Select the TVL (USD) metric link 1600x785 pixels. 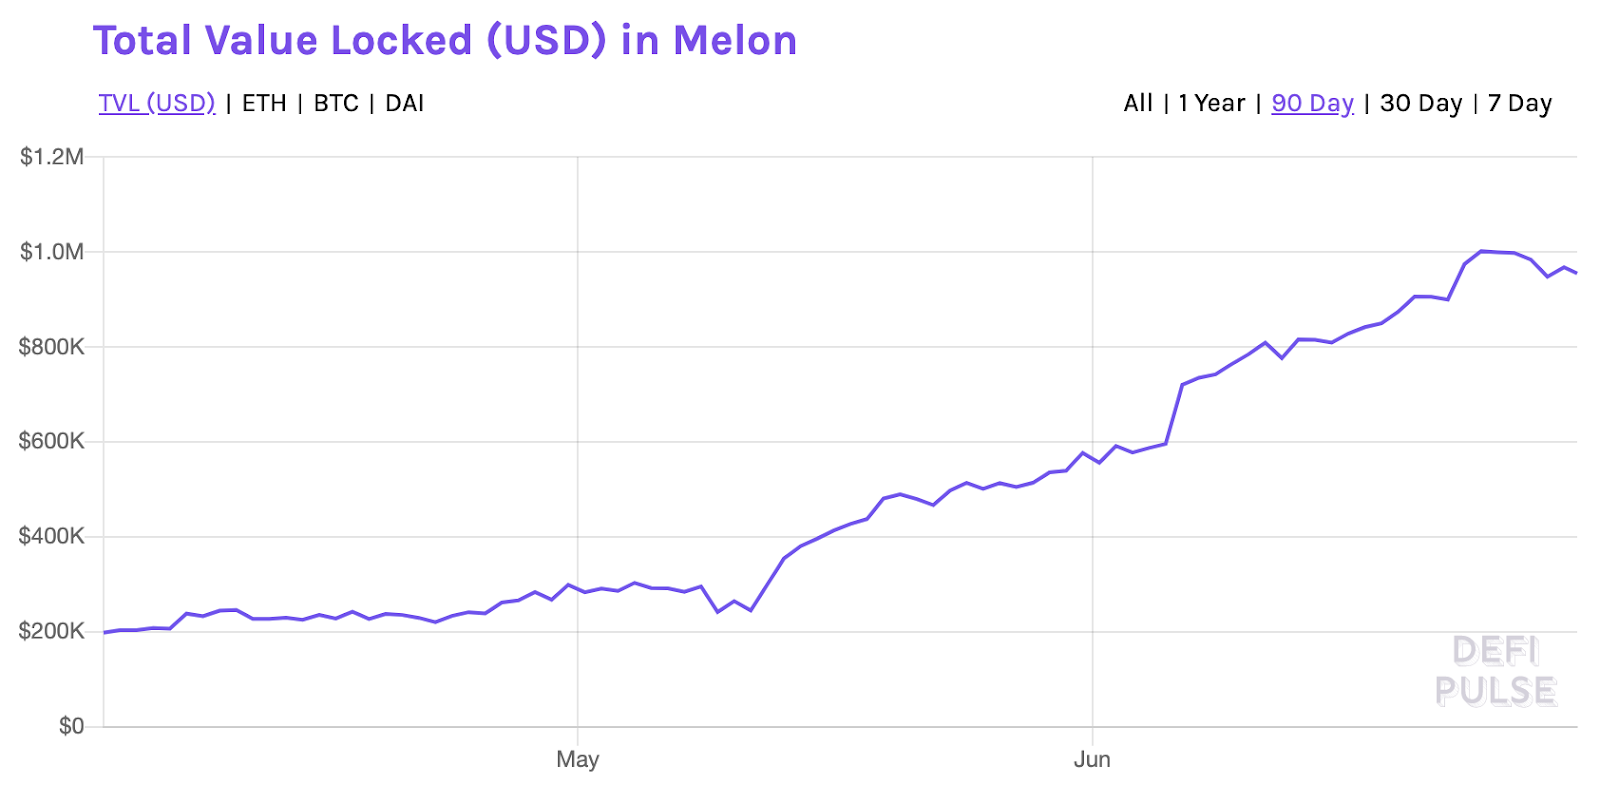(x=157, y=103)
